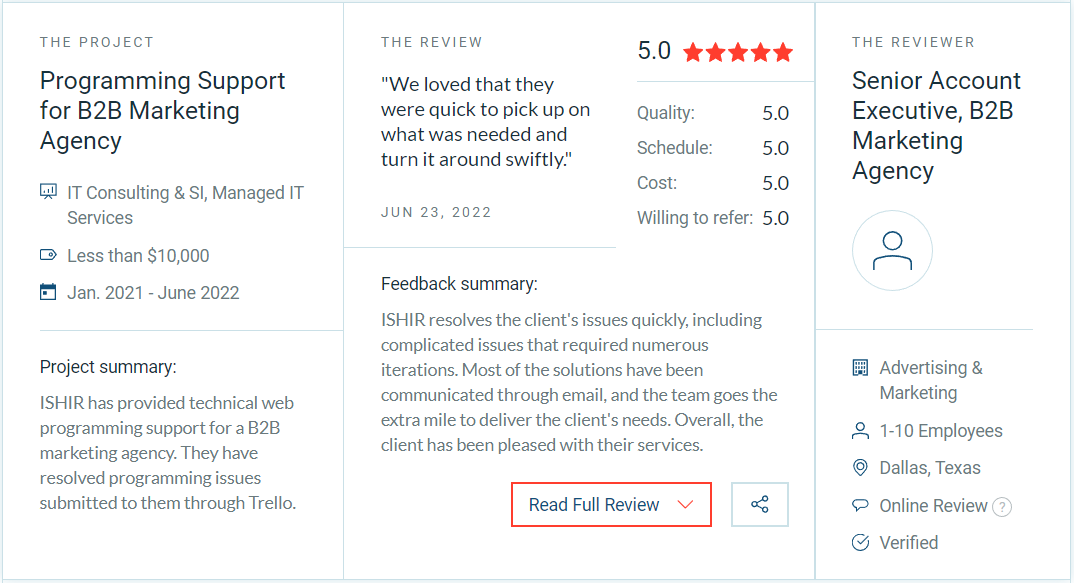Screen dimensions: 1074x583
Task: Click the project dates calendar icon
Action: pos(48,292)
